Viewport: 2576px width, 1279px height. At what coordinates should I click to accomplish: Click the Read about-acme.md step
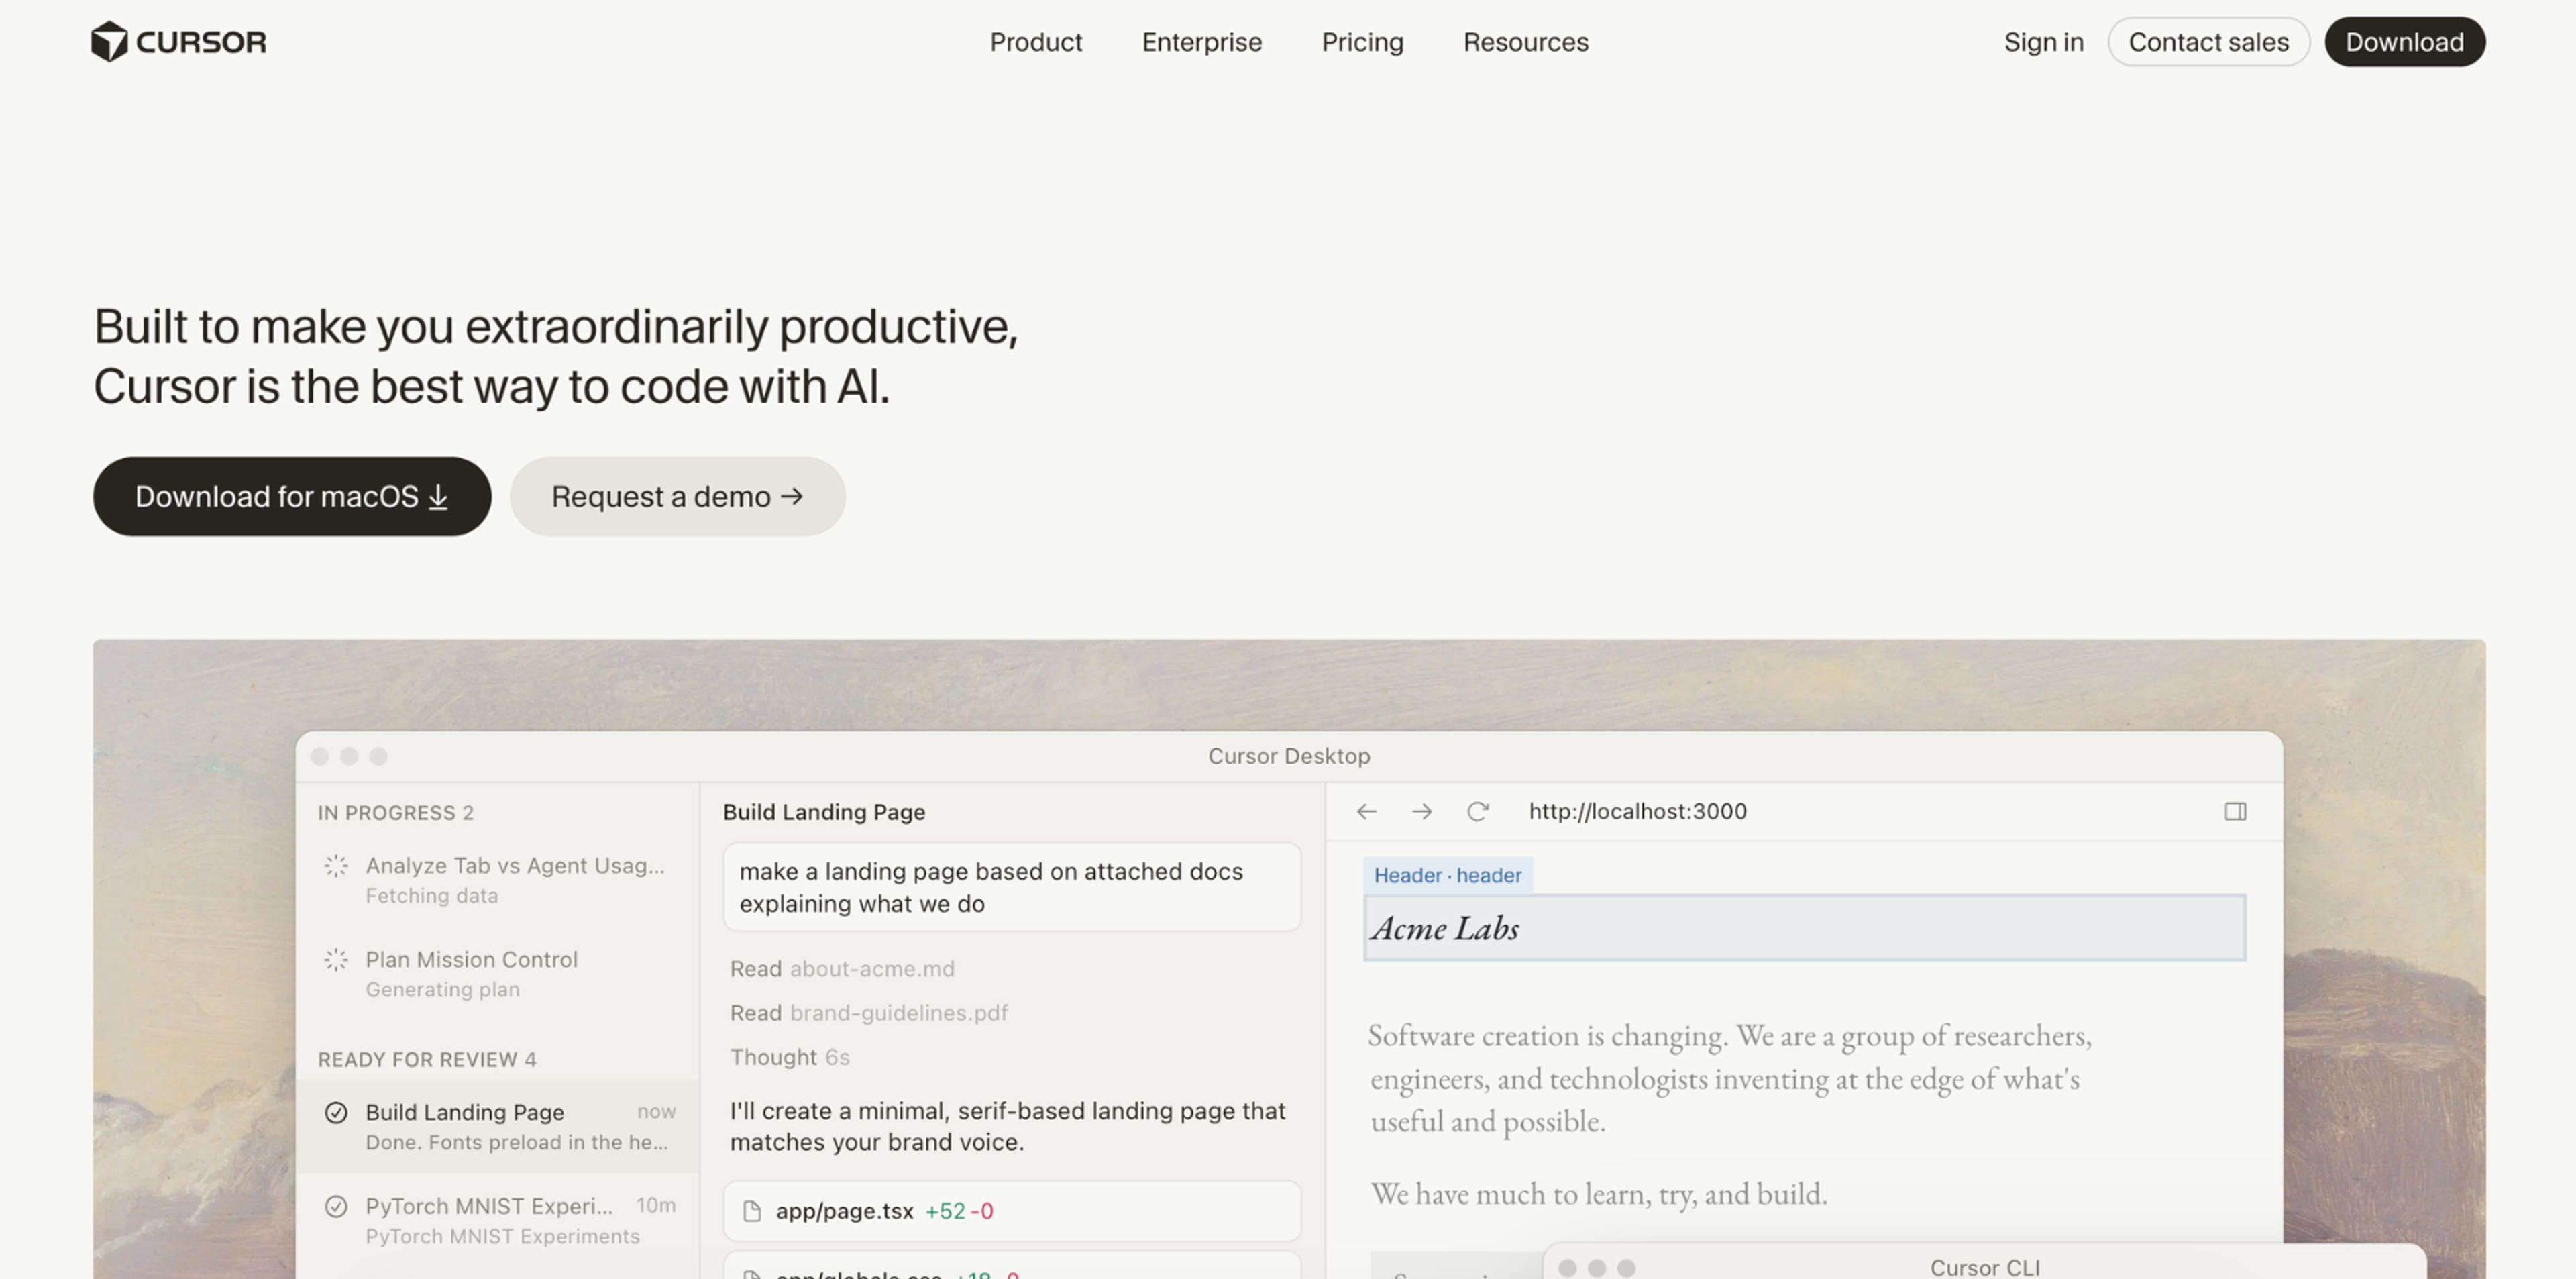pyautogui.click(x=842, y=968)
